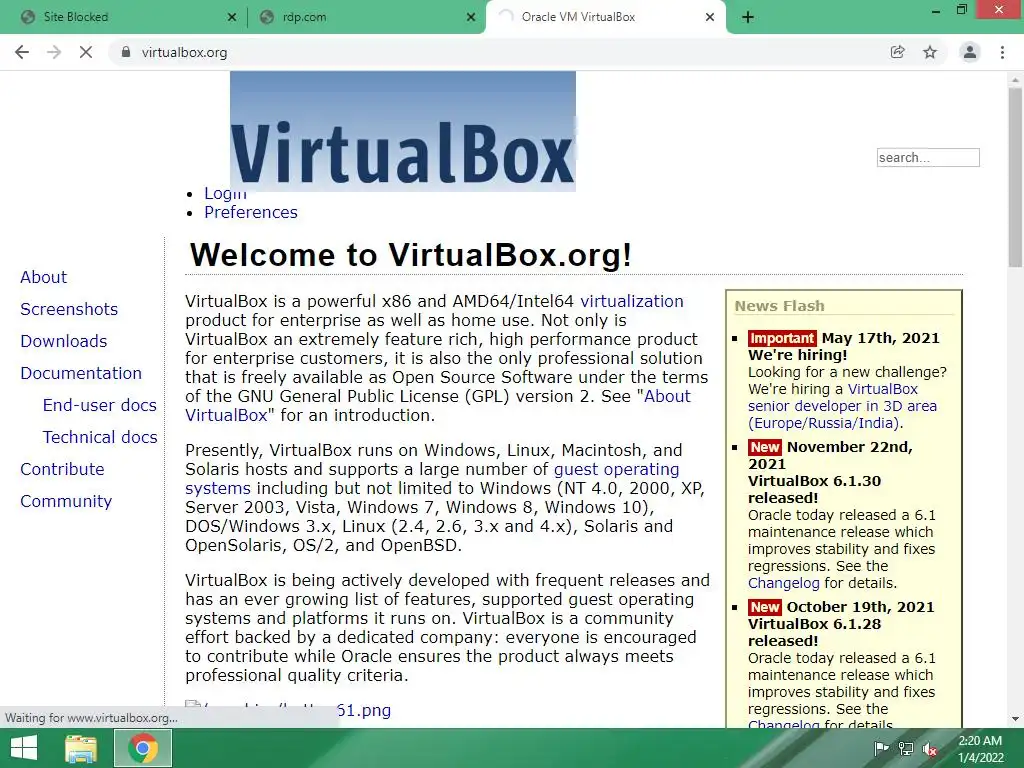Share this page icon in address bar
This screenshot has width=1024, height=768.
point(897,52)
